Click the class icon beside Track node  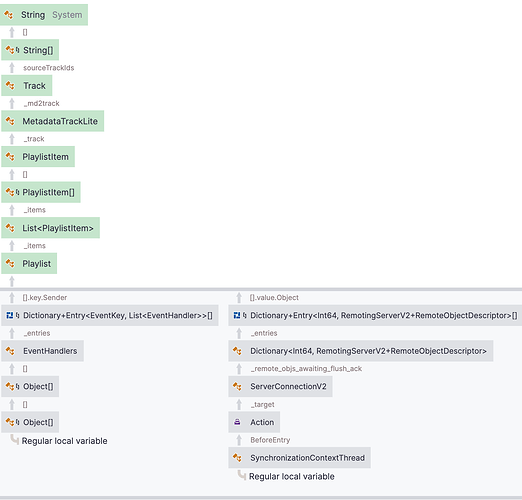tap(10, 86)
